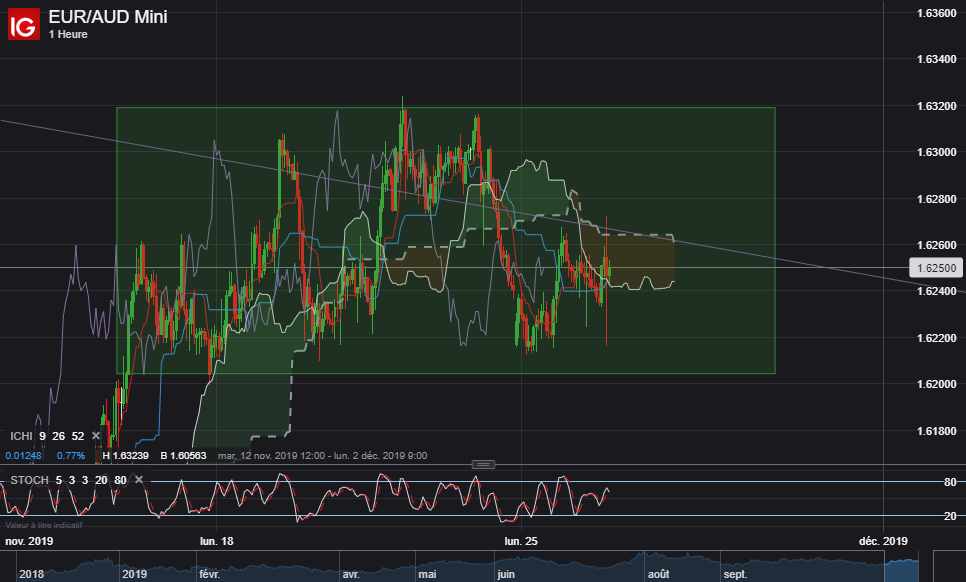Click the 2018 marker in the navigator
Screen dimensions: 966x582
31,574
